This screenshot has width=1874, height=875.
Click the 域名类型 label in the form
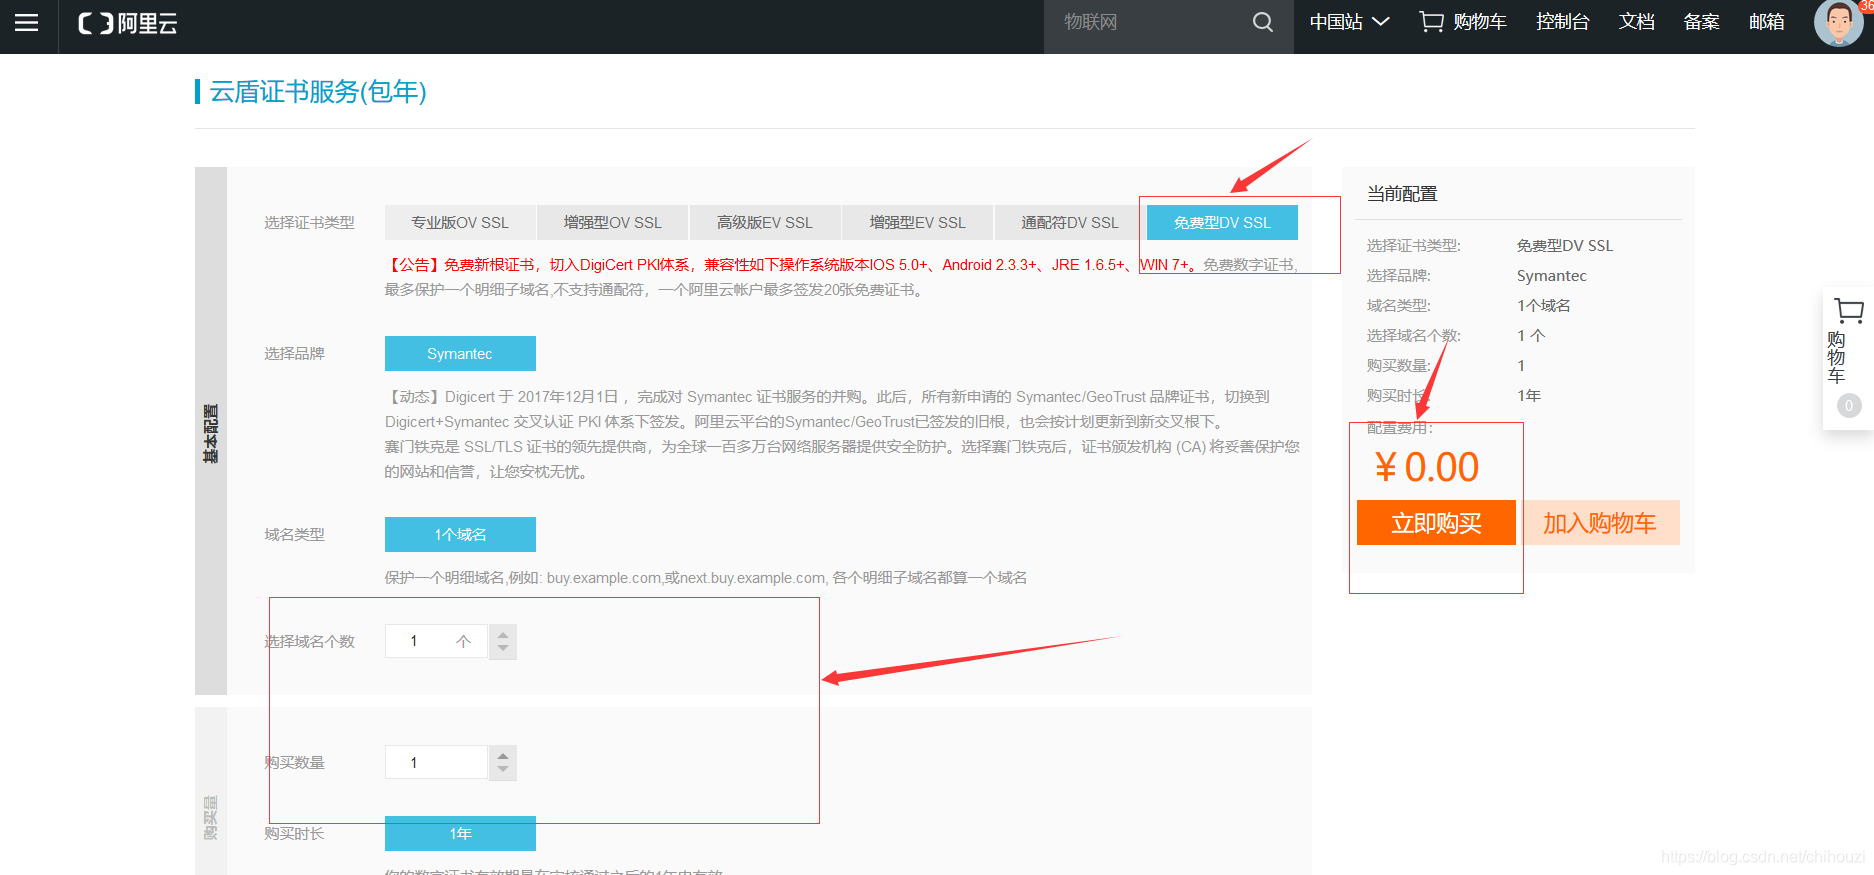tap(294, 535)
